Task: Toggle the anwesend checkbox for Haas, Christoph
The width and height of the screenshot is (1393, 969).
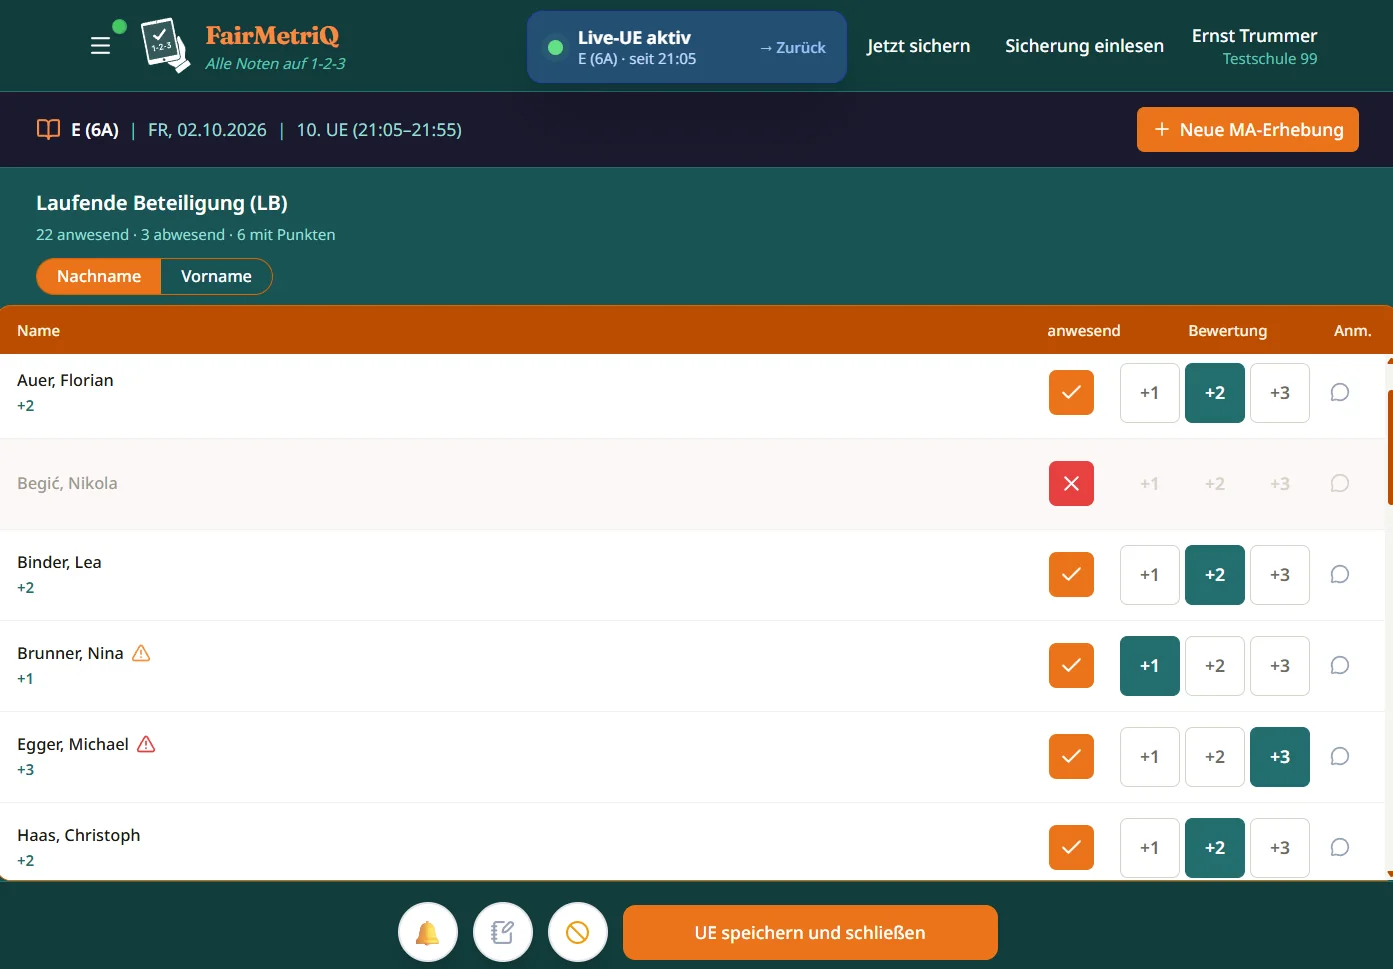Action: coord(1071,847)
